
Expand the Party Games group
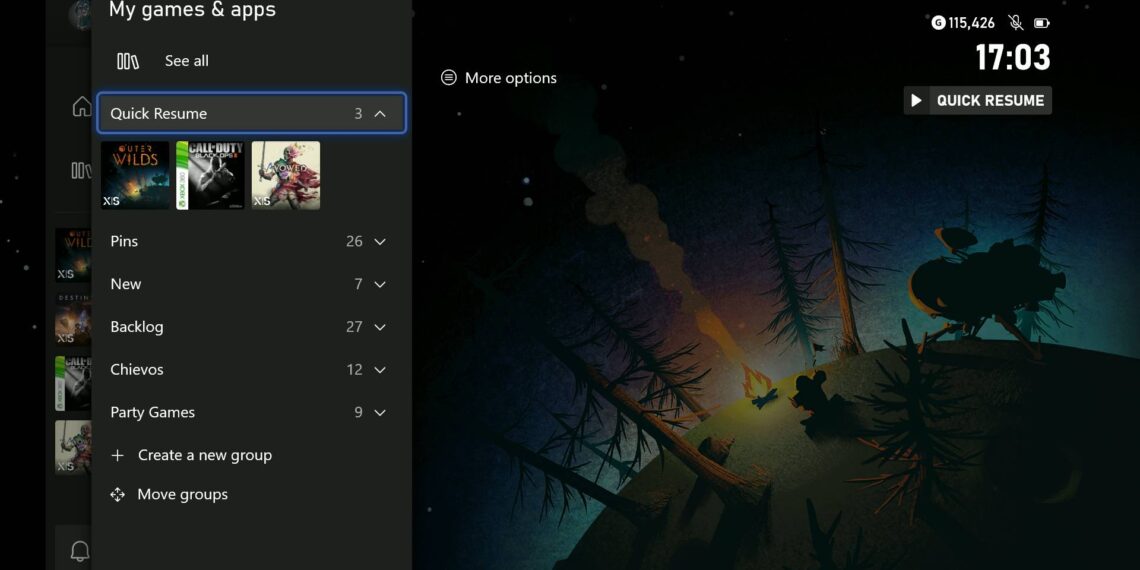pos(380,413)
